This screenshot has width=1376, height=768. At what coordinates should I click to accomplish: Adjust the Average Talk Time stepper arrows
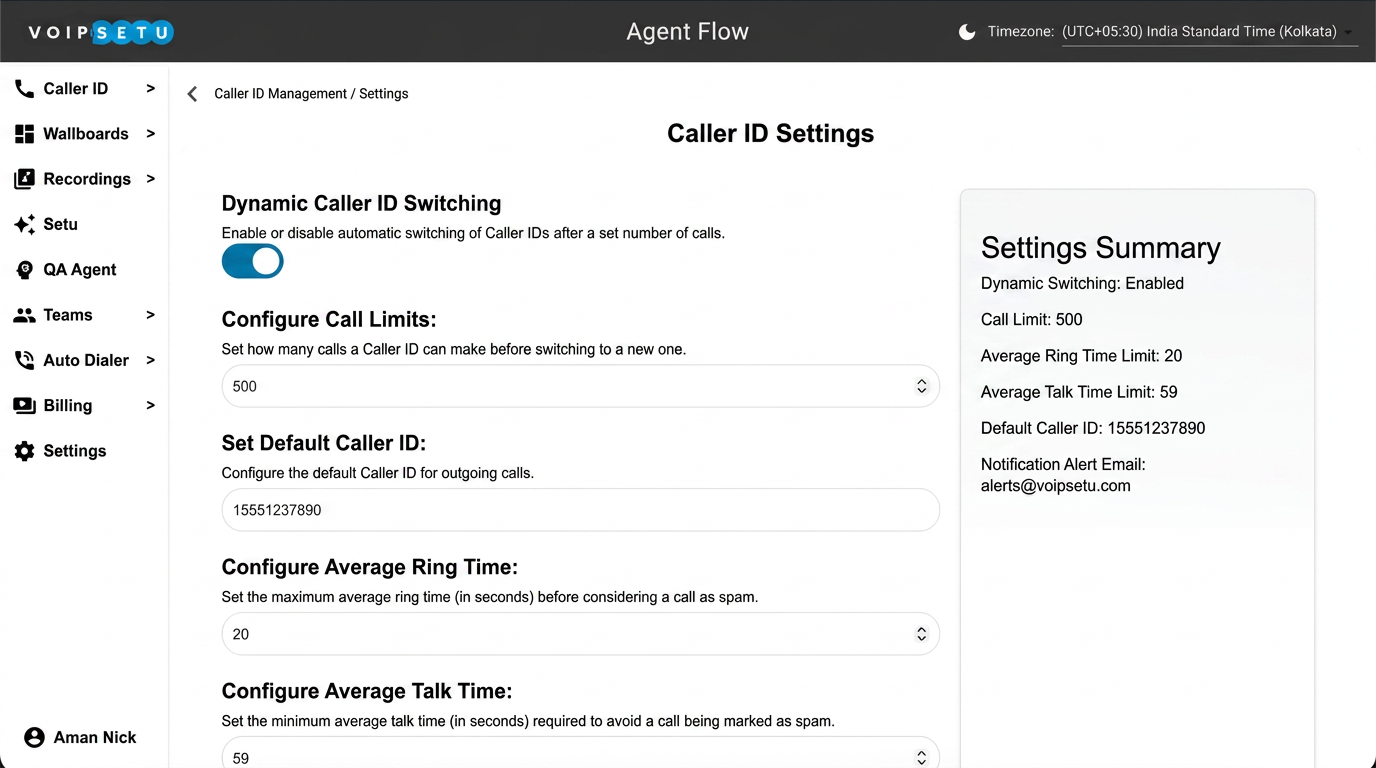click(x=922, y=758)
